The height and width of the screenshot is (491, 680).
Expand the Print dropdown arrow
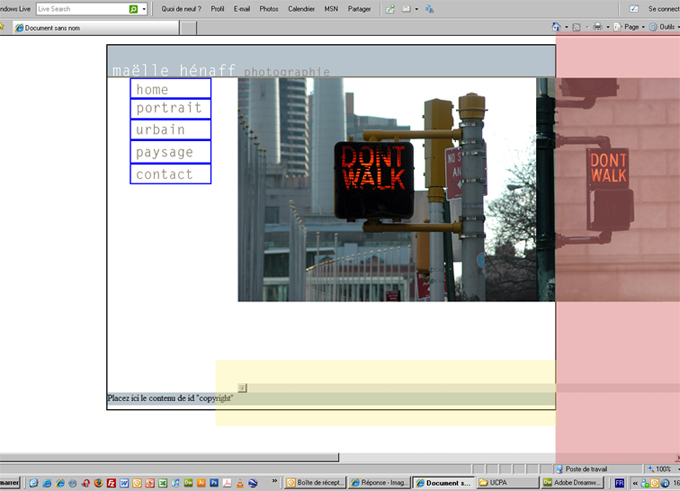pos(608,27)
